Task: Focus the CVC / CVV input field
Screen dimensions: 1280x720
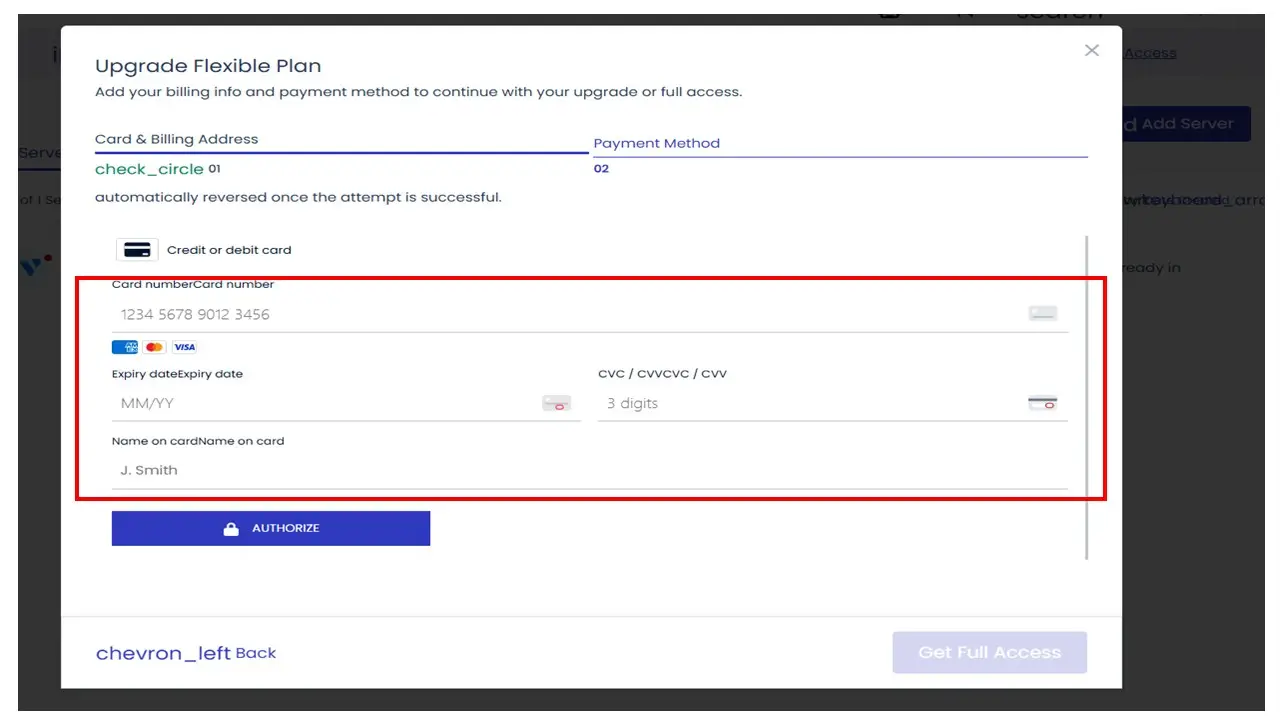Action: (832, 404)
